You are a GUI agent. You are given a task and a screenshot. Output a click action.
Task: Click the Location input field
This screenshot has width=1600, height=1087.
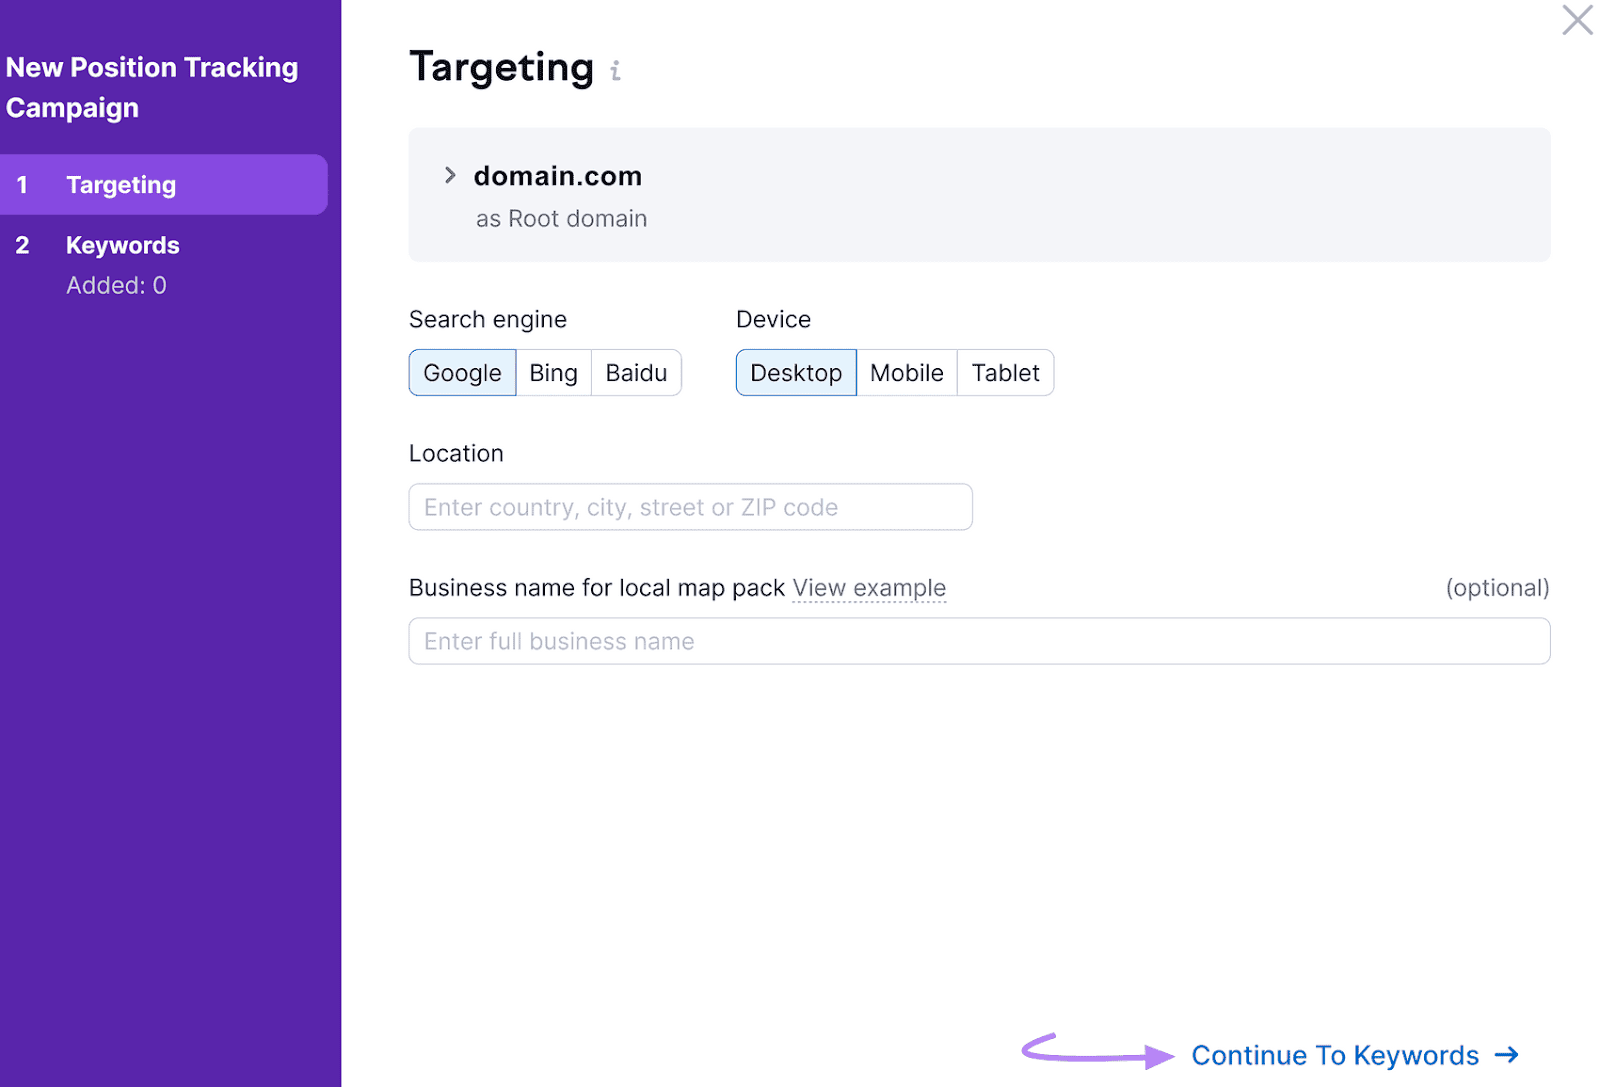690,507
